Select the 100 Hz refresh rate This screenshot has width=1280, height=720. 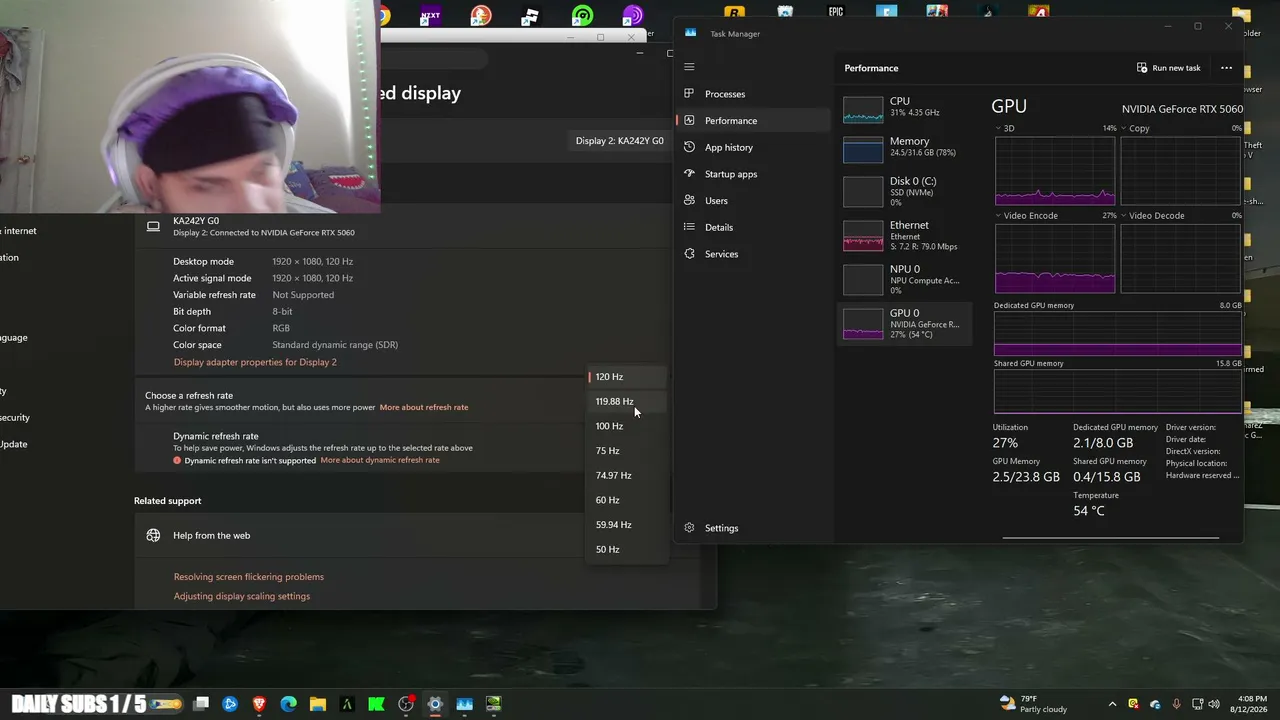coord(627,426)
